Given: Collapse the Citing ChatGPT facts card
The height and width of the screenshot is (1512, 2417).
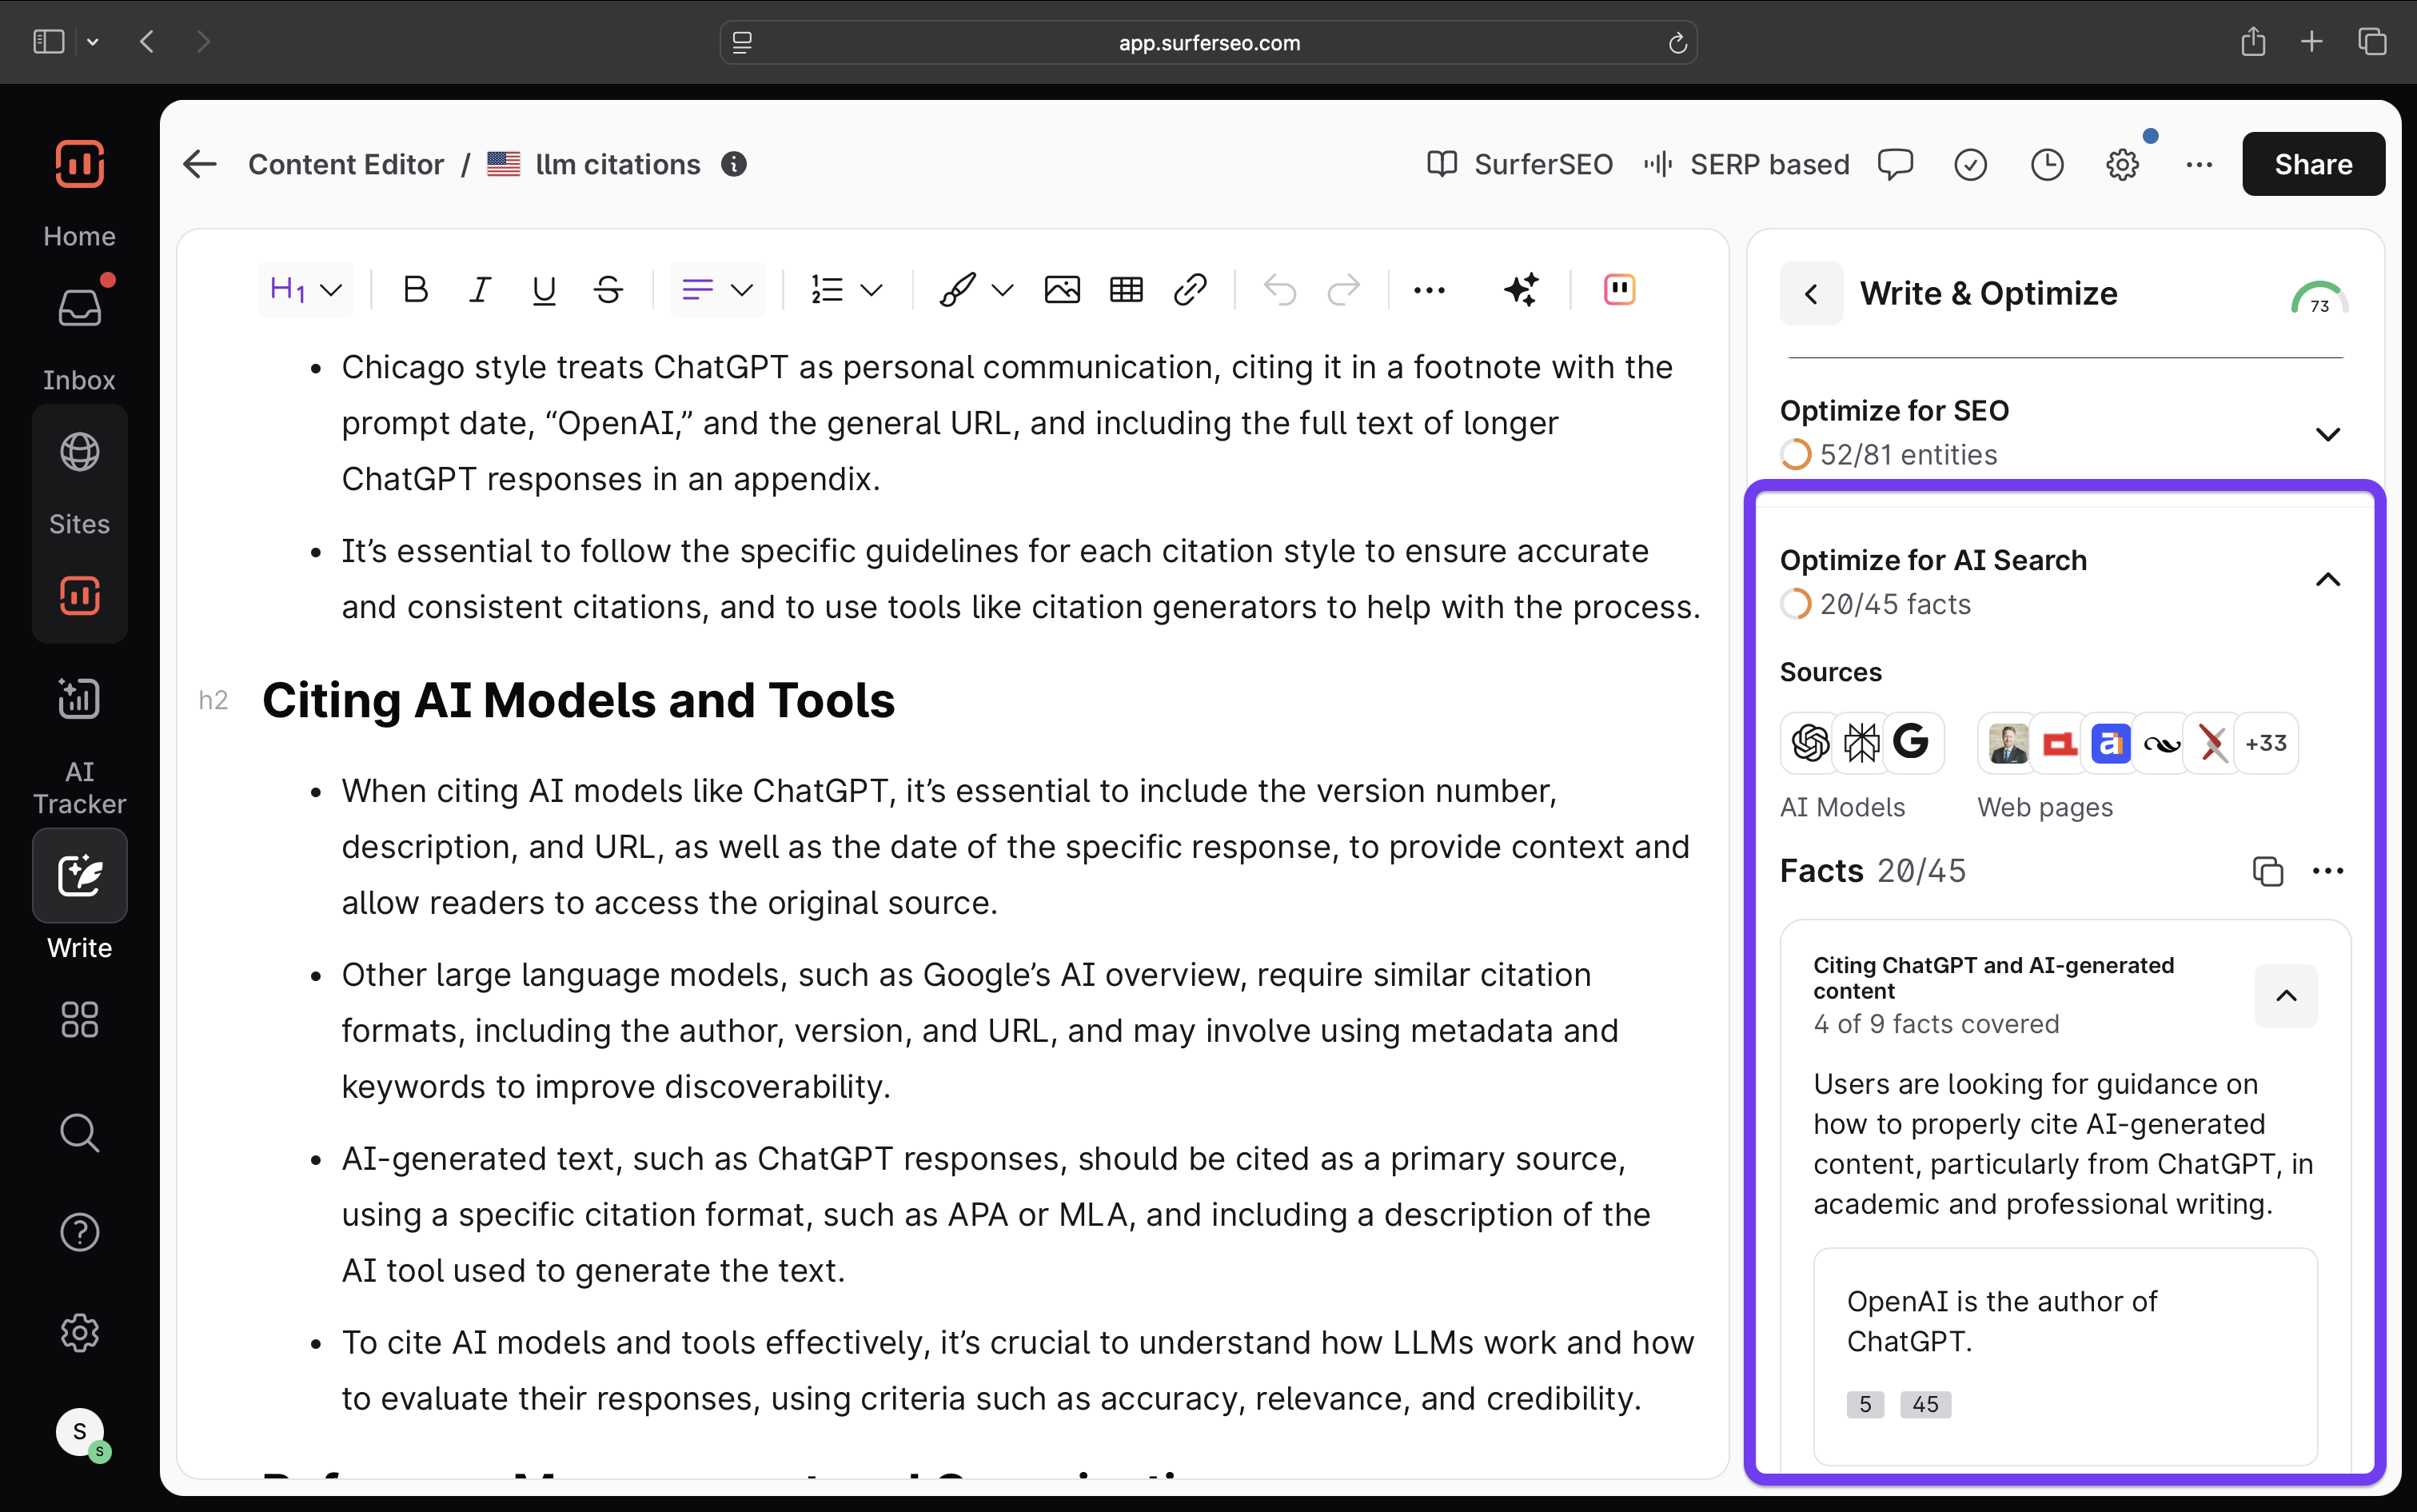Looking at the screenshot, I should pyautogui.click(x=2285, y=996).
